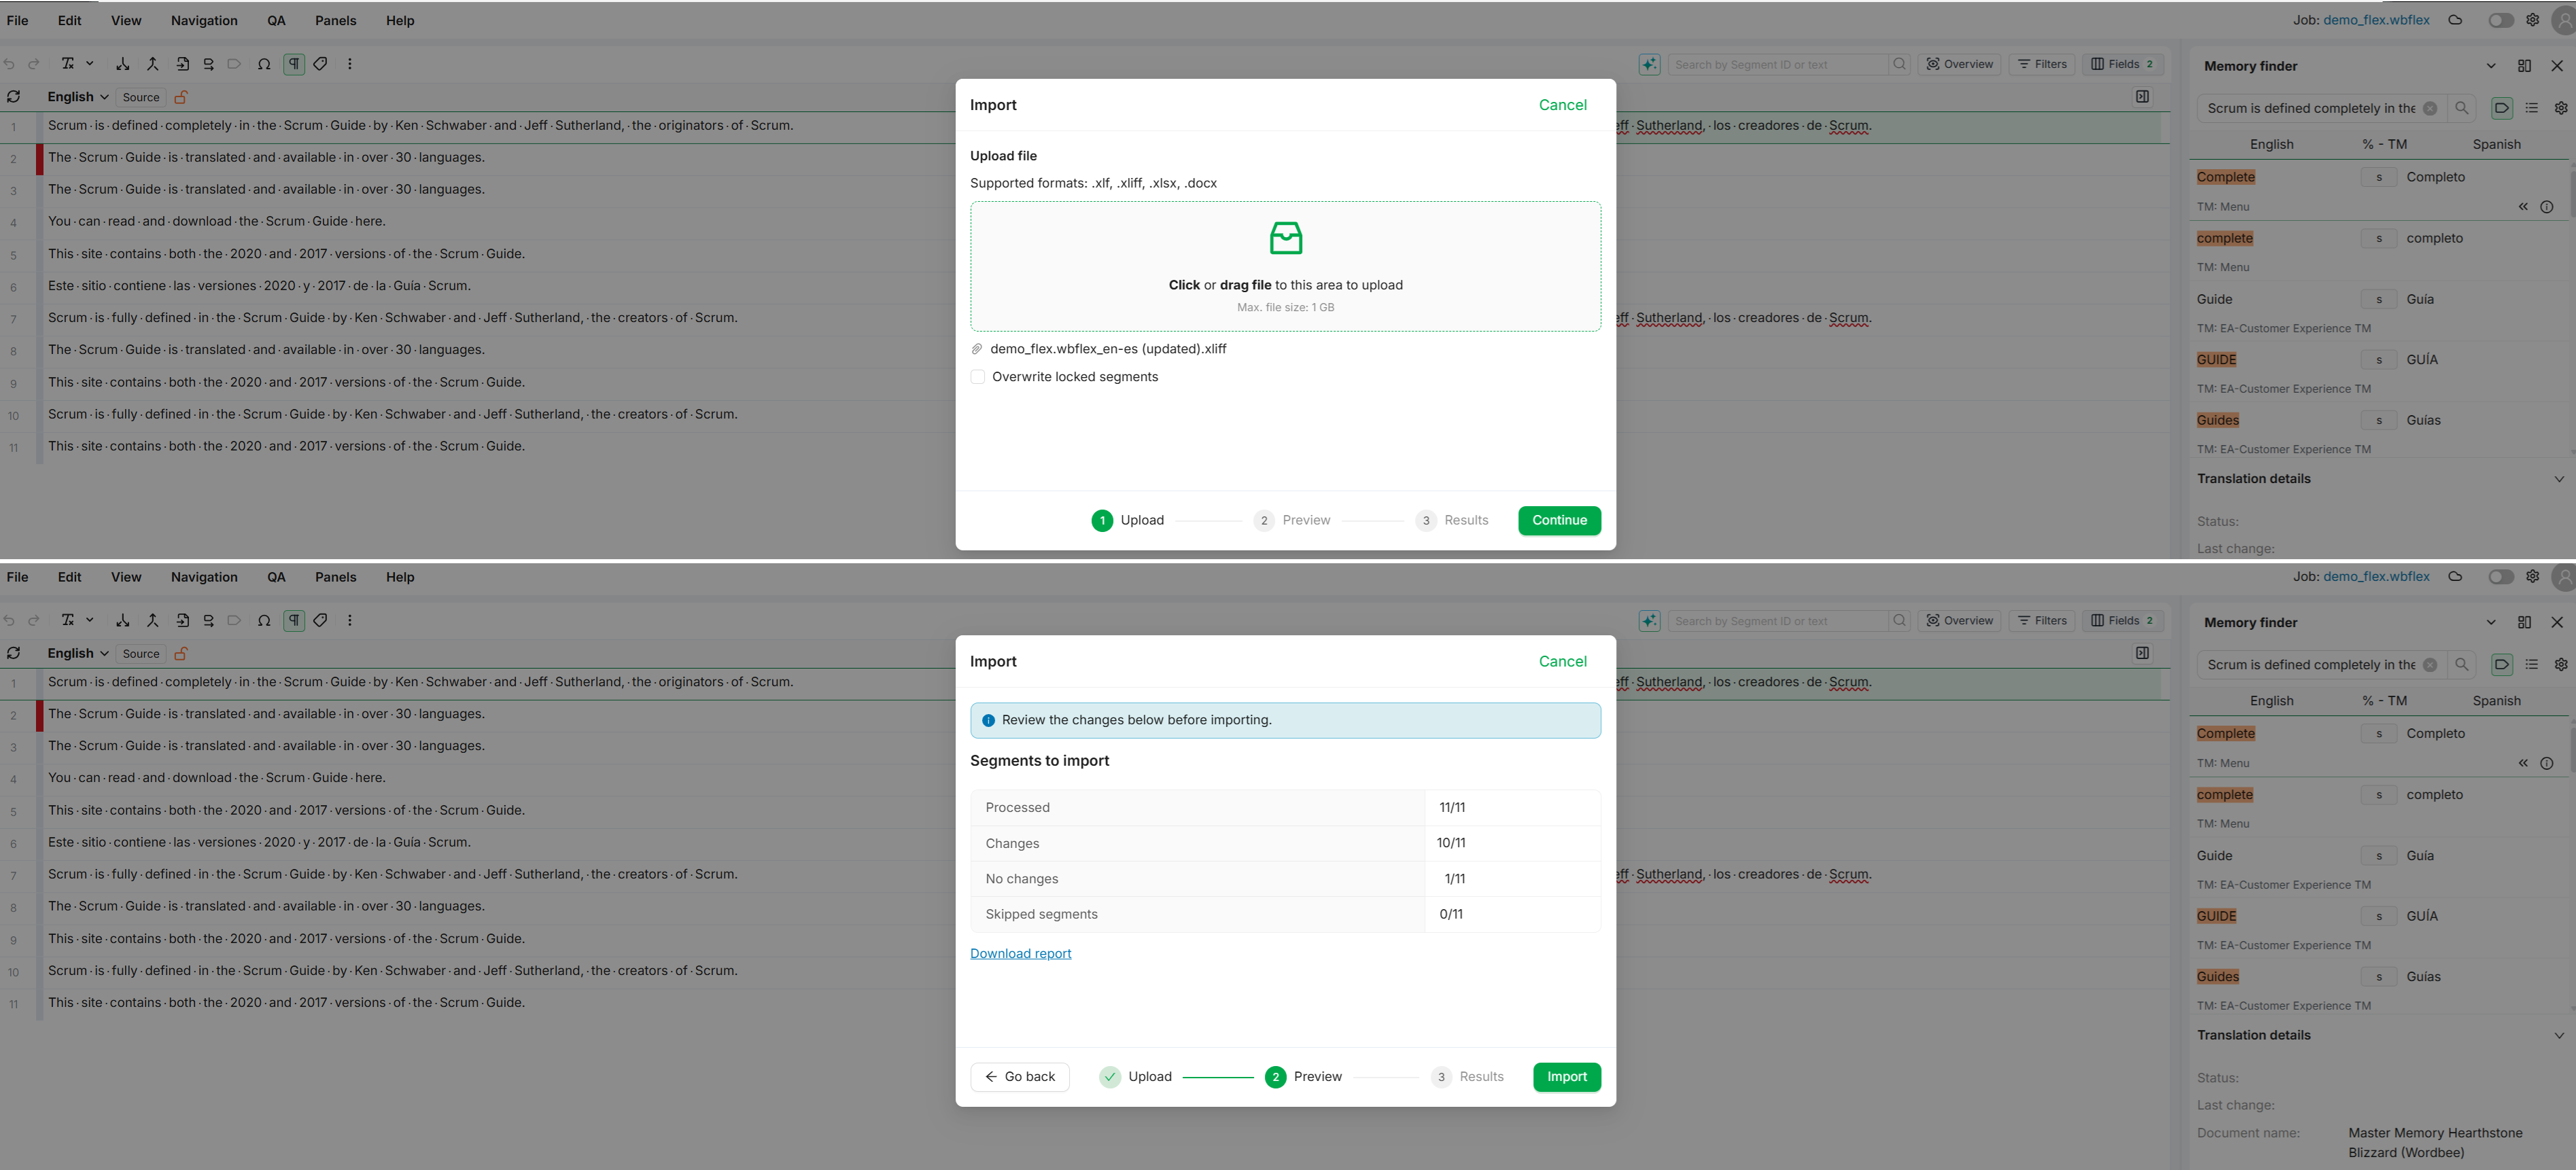The image size is (2576, 1170).
Task: Click Undo icon in the Preview-step window toolbar
Action: pyautogui.click(x=10, y=621)
